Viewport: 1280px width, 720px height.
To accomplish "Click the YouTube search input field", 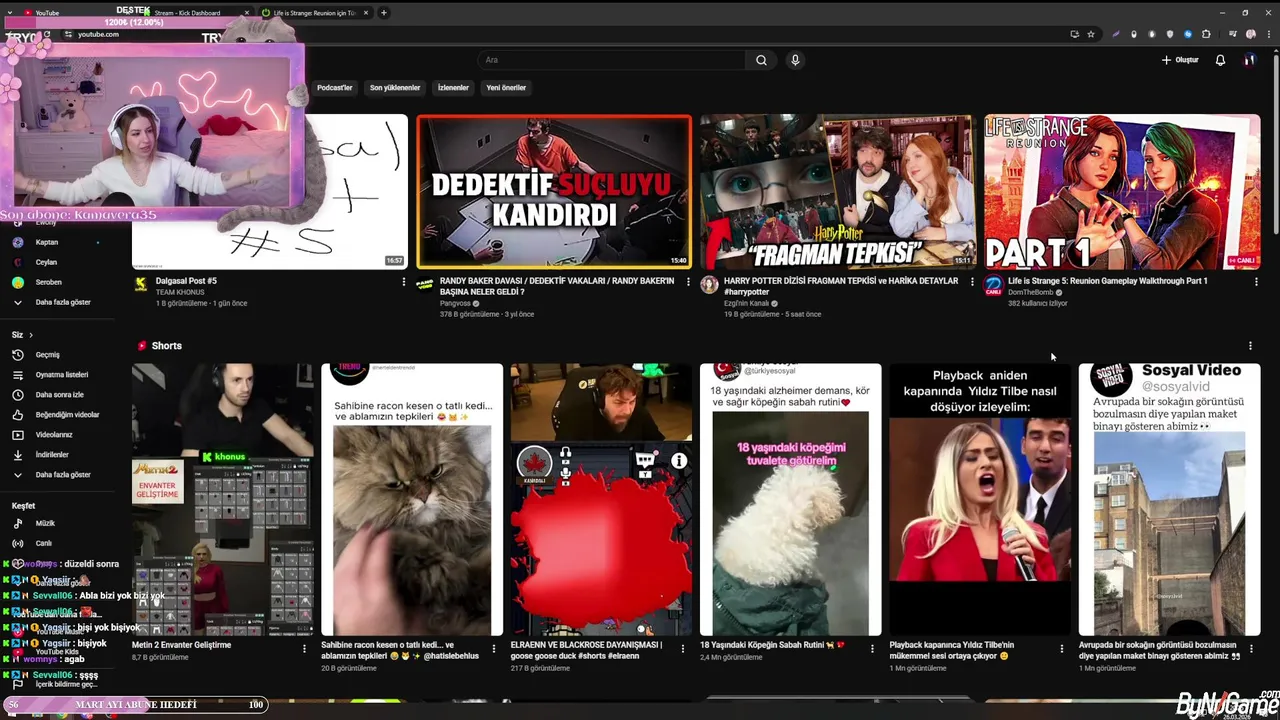I will point(612,60).
